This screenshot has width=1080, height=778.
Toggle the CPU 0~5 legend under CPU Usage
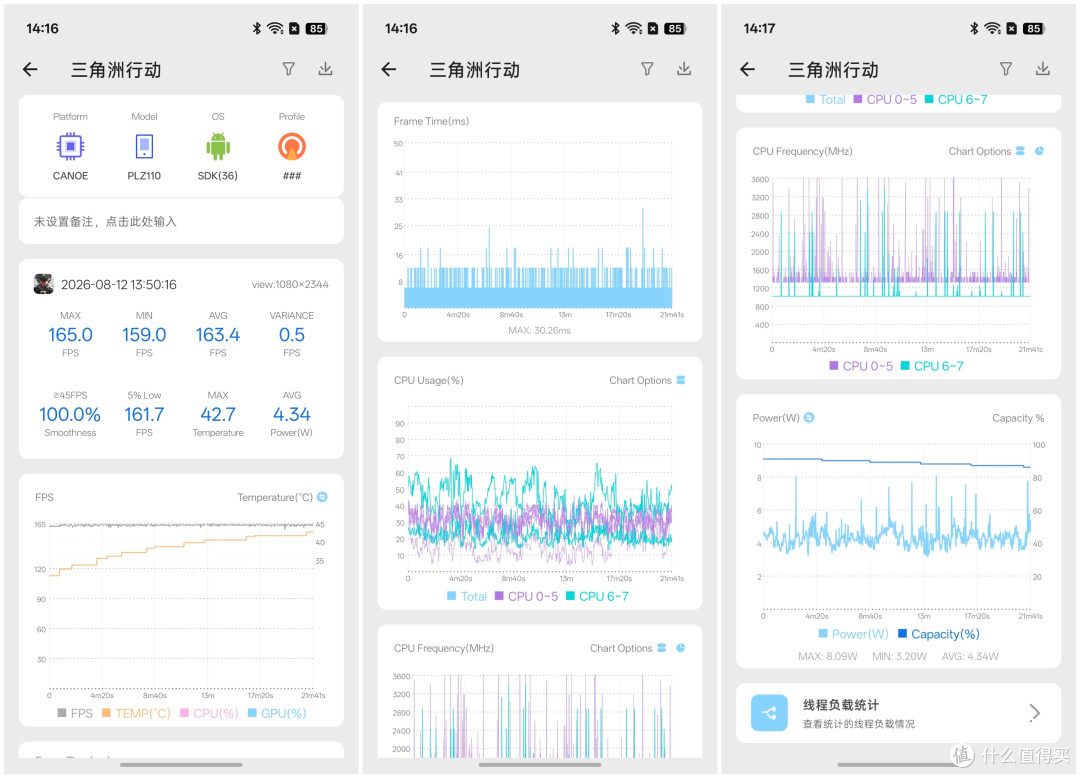click(527, 596)
